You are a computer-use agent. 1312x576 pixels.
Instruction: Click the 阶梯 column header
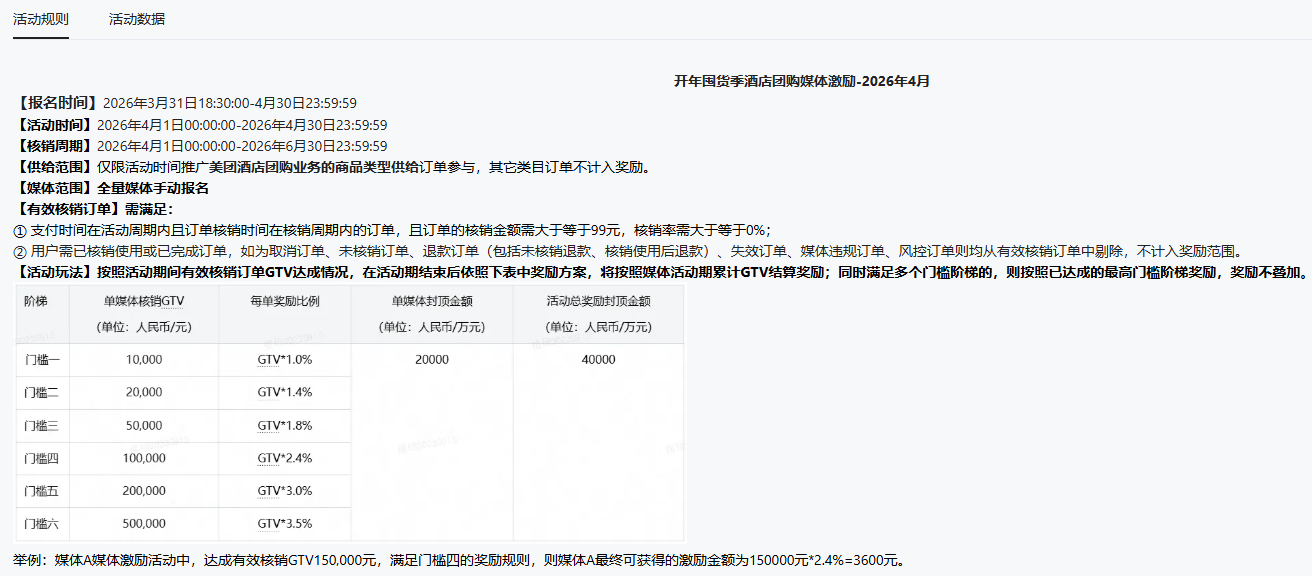click(x=35, y=302)
